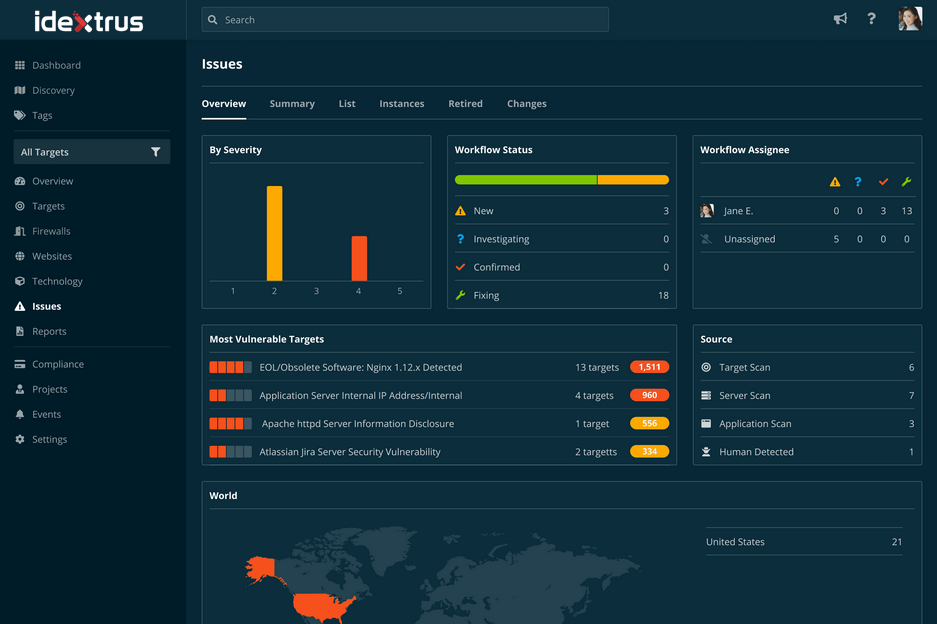The image size is (937, 624).
Task: Open the Instances tab
Action: (401, 104)
